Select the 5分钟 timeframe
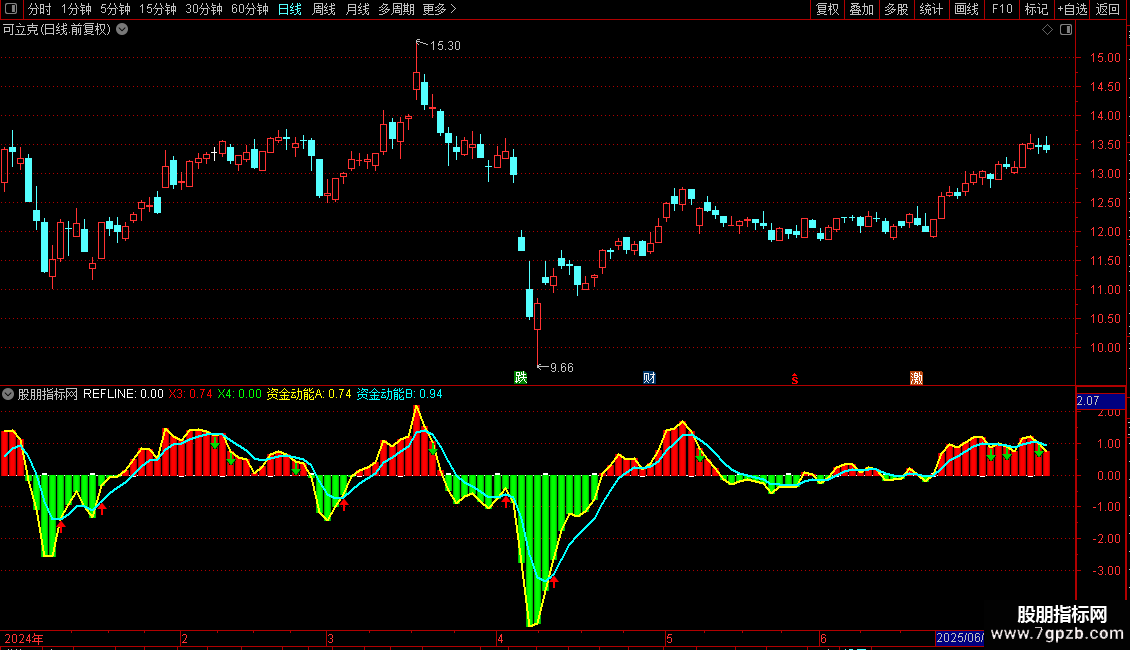 [x=115, y=9]
